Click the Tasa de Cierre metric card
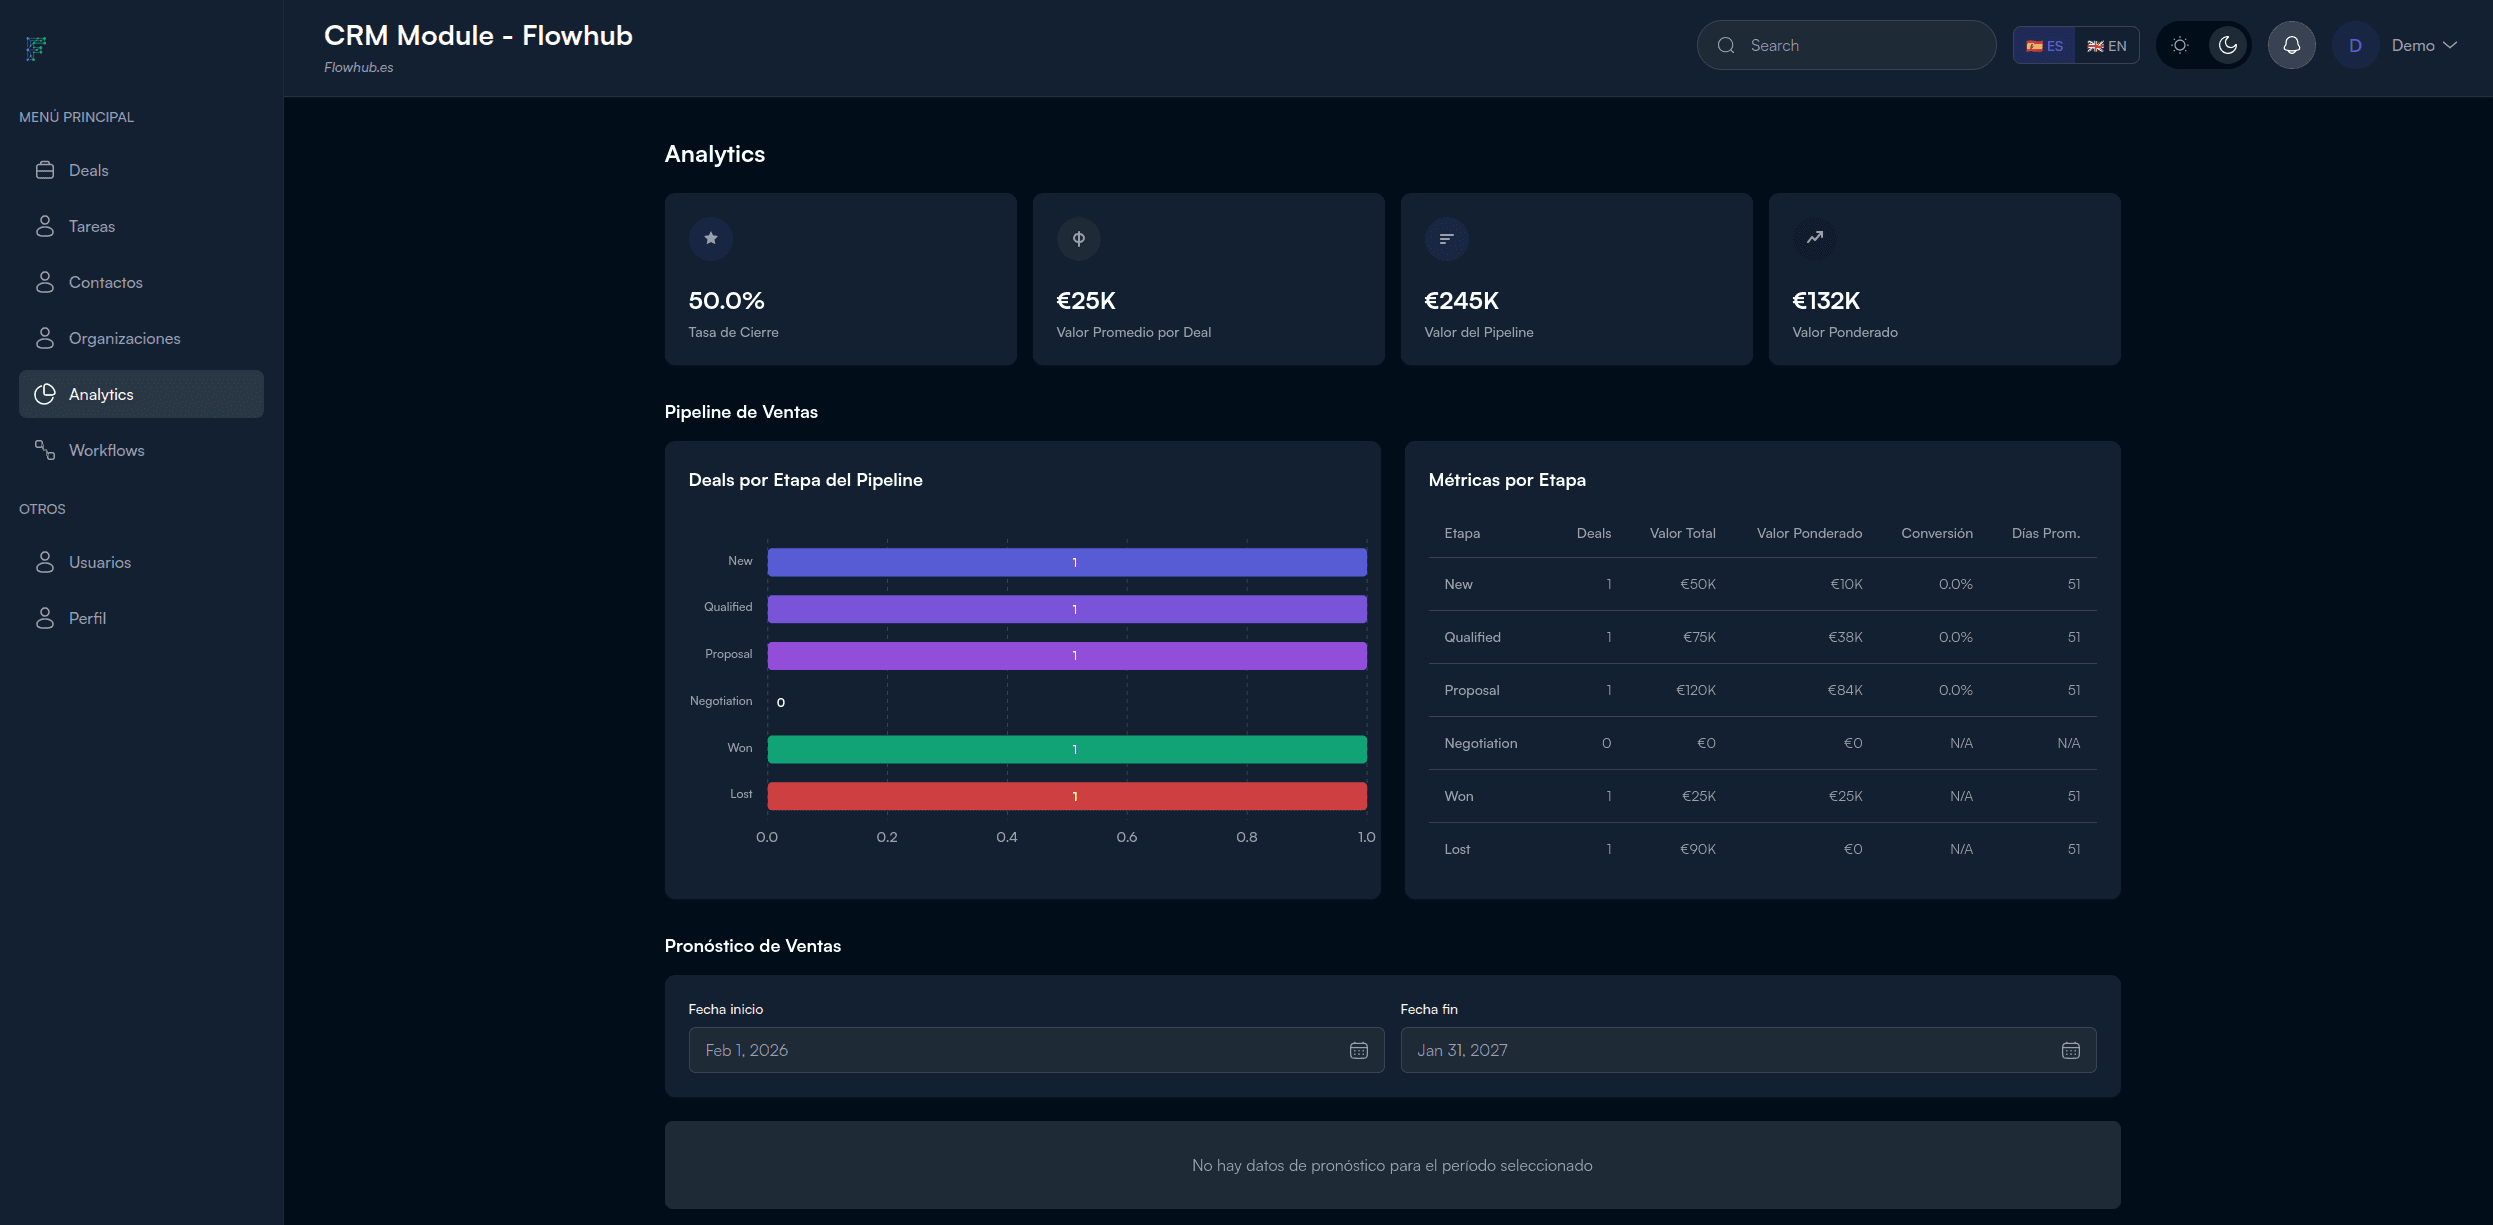This screenshot has width=2493, height=1225. pos(840,280)
